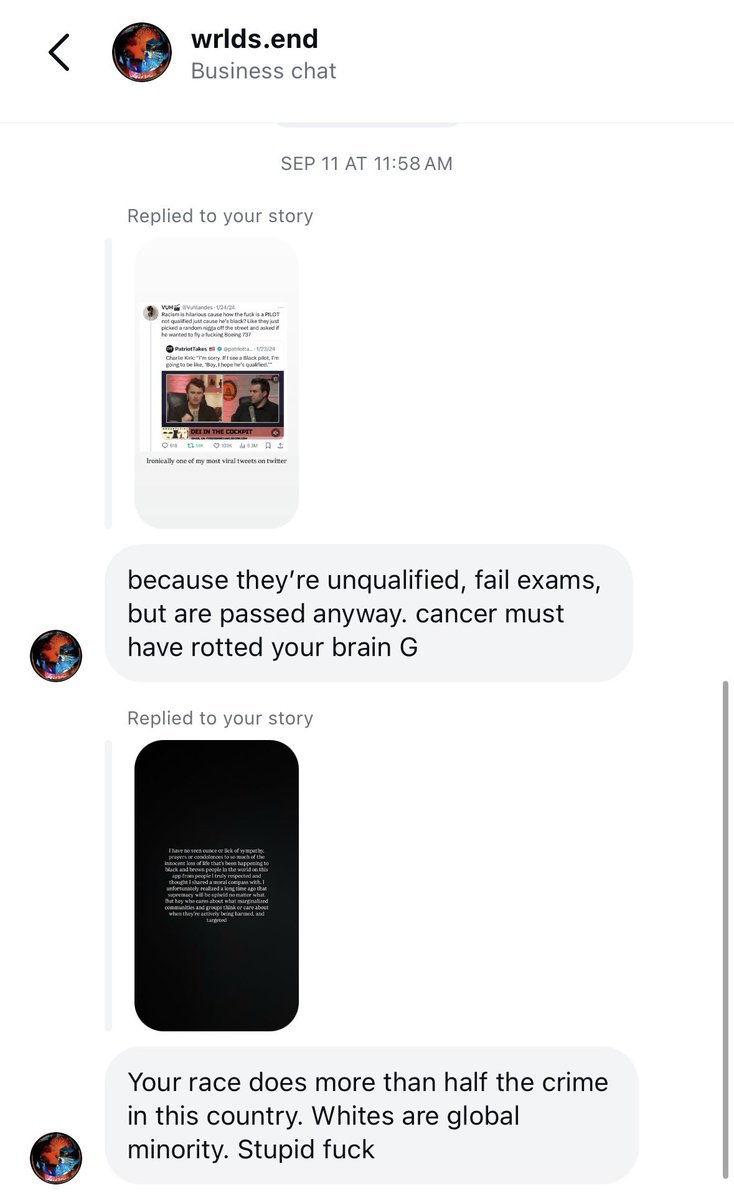Open the wrlds.end profile picture in header
Image resolution: width=734 pixels, height=1200 pixels.
[141, 52]
